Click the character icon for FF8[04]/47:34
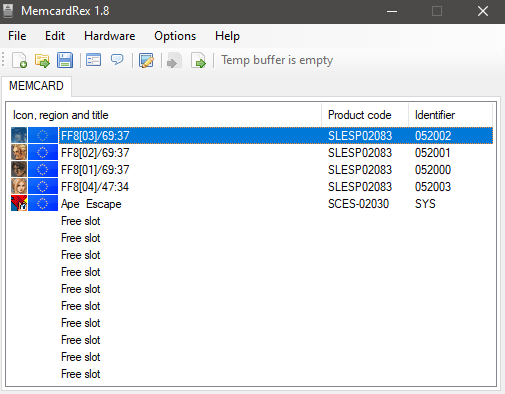The height and width of the screenshot is (394, 505). pyautogui.click(x=19, y=187)
